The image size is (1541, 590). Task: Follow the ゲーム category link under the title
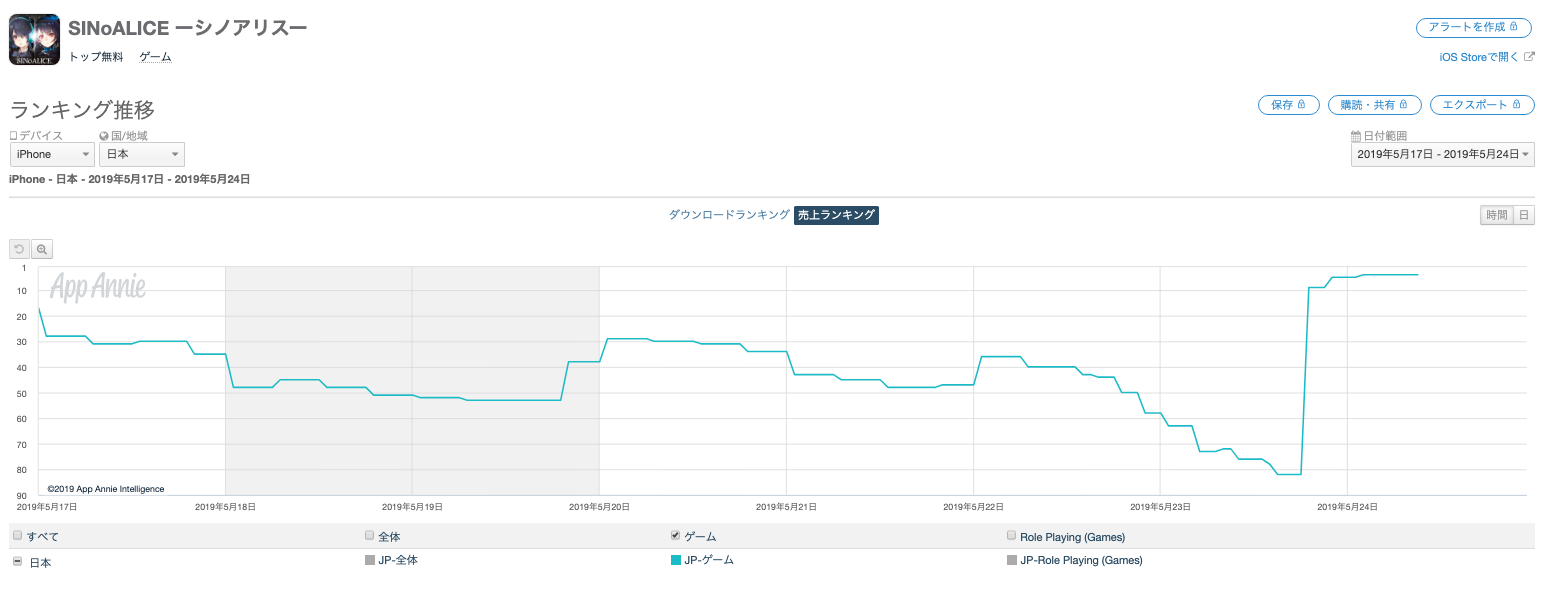coord(155,57)
